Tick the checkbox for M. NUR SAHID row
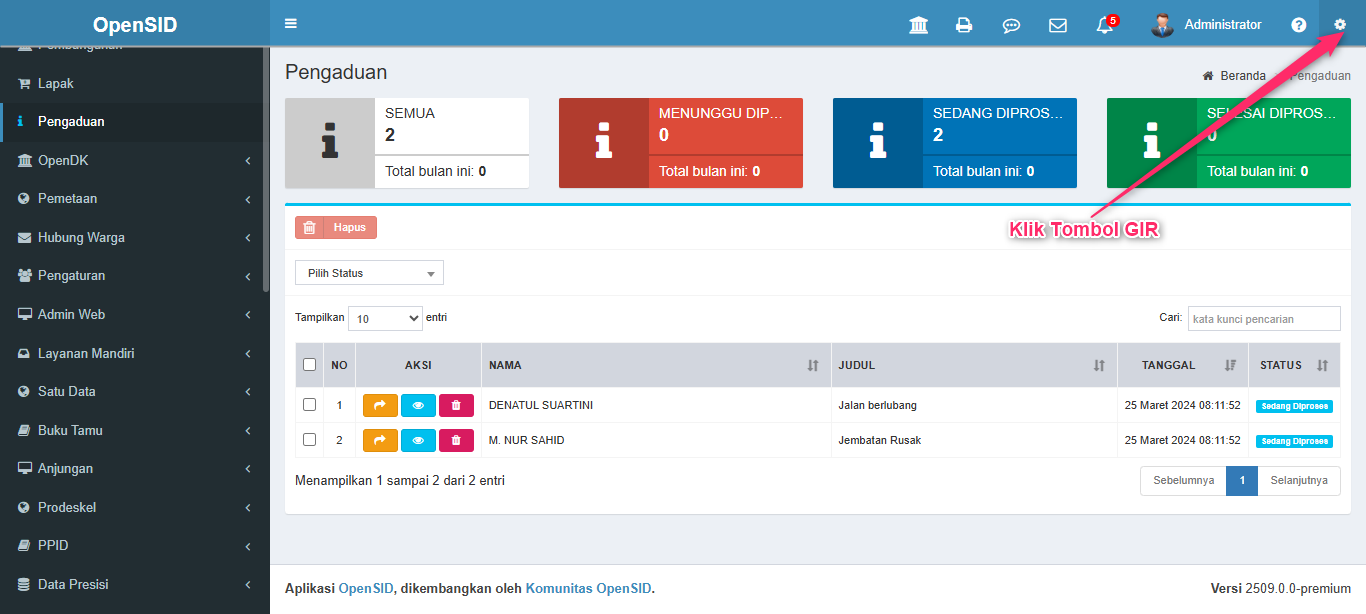Image resolution: width=1366 pixels, height=614 pixels. [310, 440]
